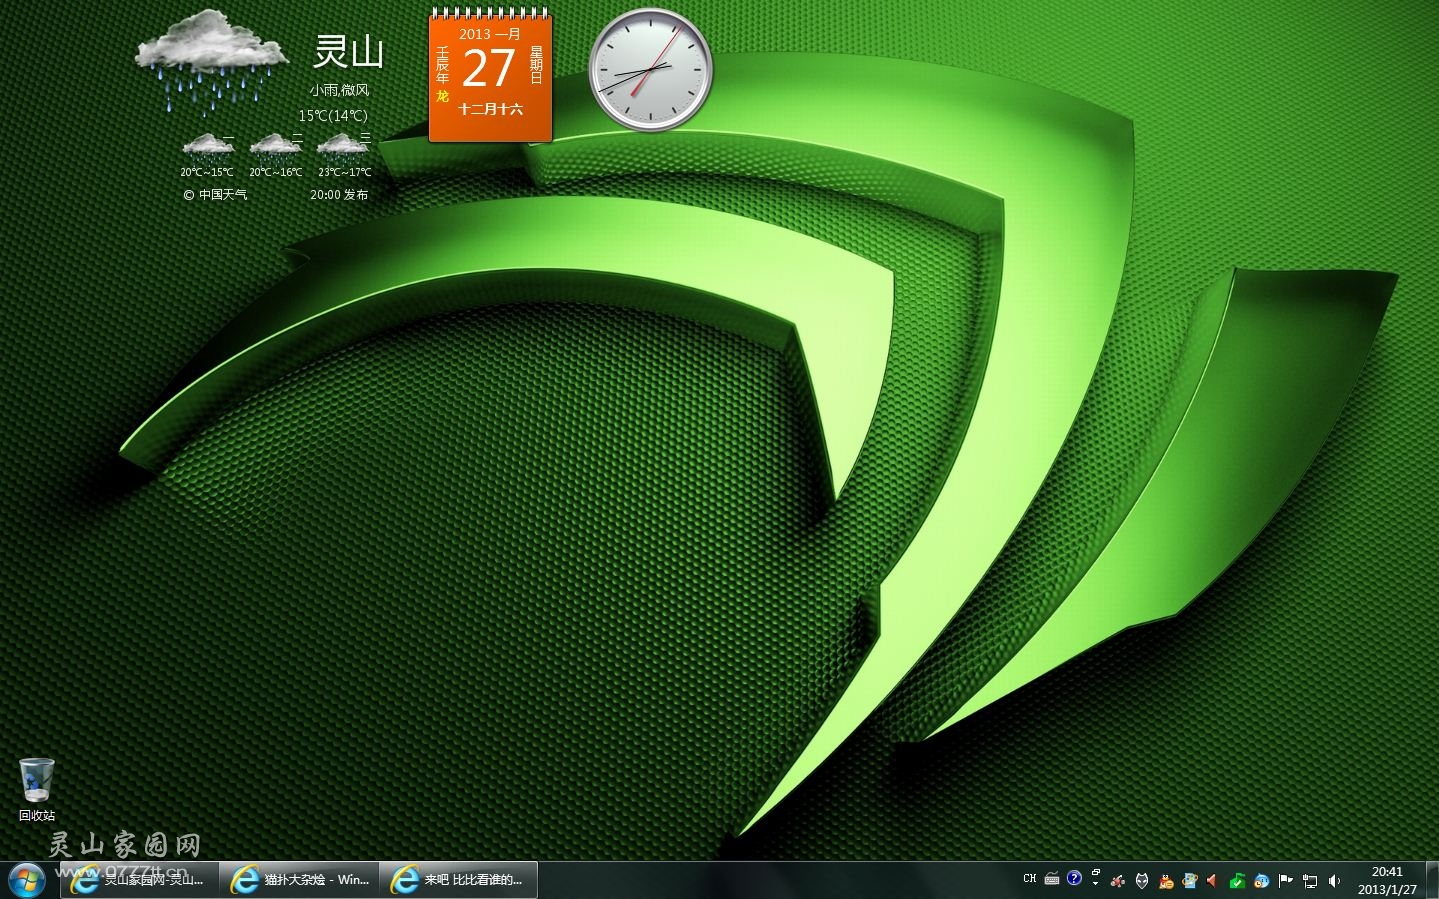
Task: Click the globe-and-page tray icon
Action: 1189,880
